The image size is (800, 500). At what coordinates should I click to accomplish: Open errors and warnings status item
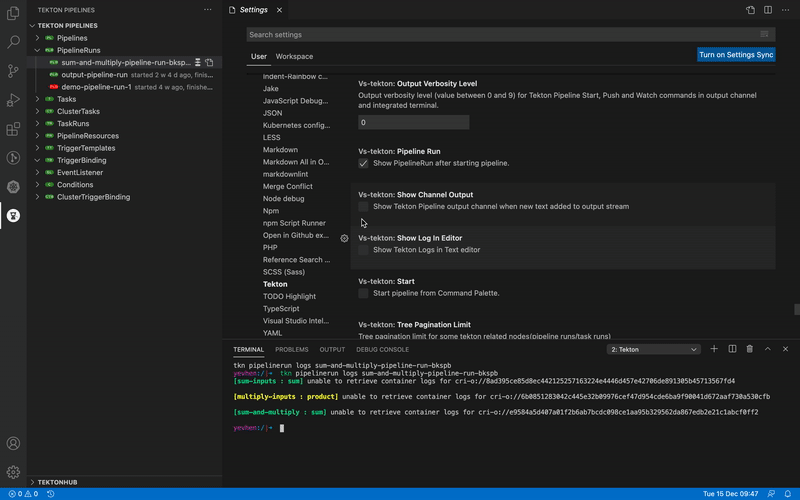click(23, 494)
